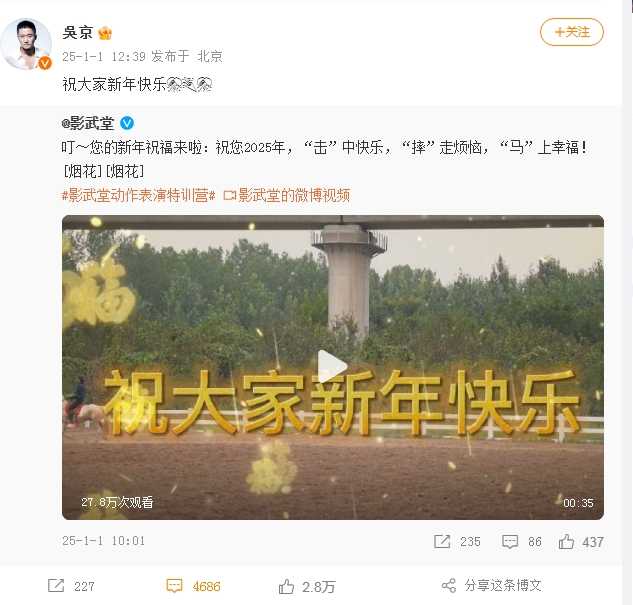The height and width of the screenshot is (605, 633).
Task: Open 吴京's profile avatar
Action: pyautogui.click(x=26, y=44)
